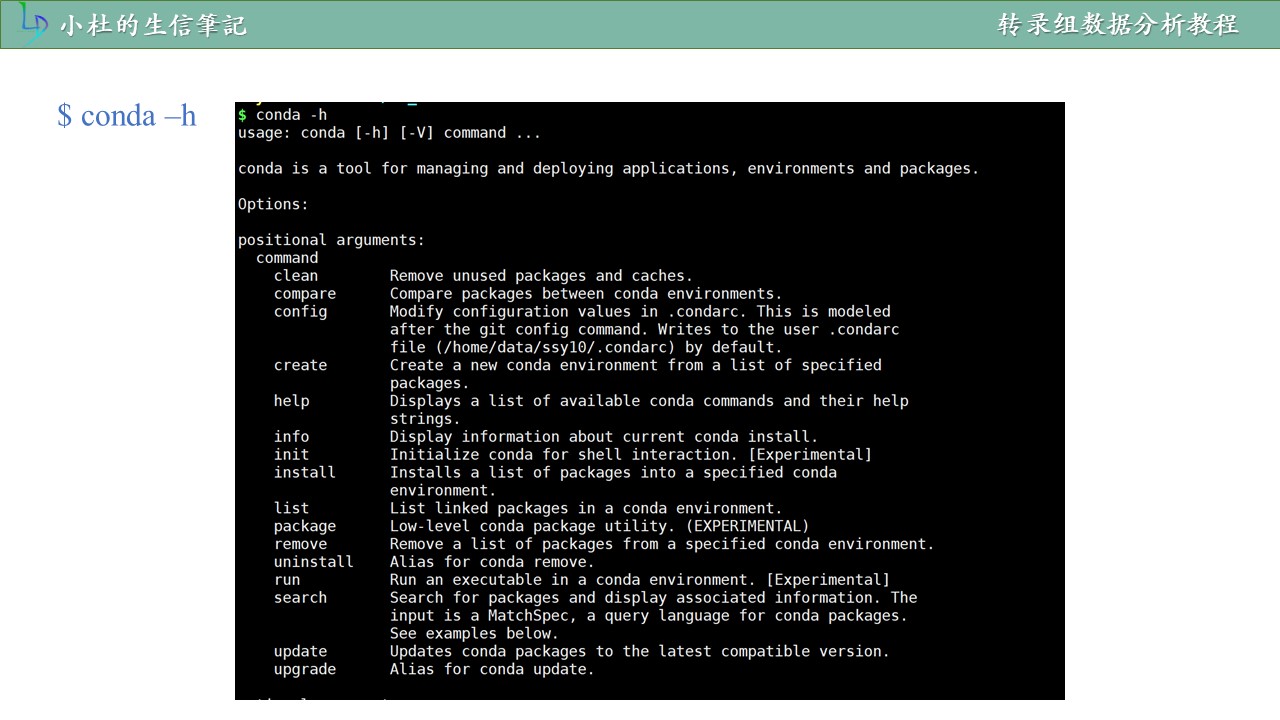Screen dimensions: 1280x720
Task: Click the 'remove' command name
Action: 300,545
